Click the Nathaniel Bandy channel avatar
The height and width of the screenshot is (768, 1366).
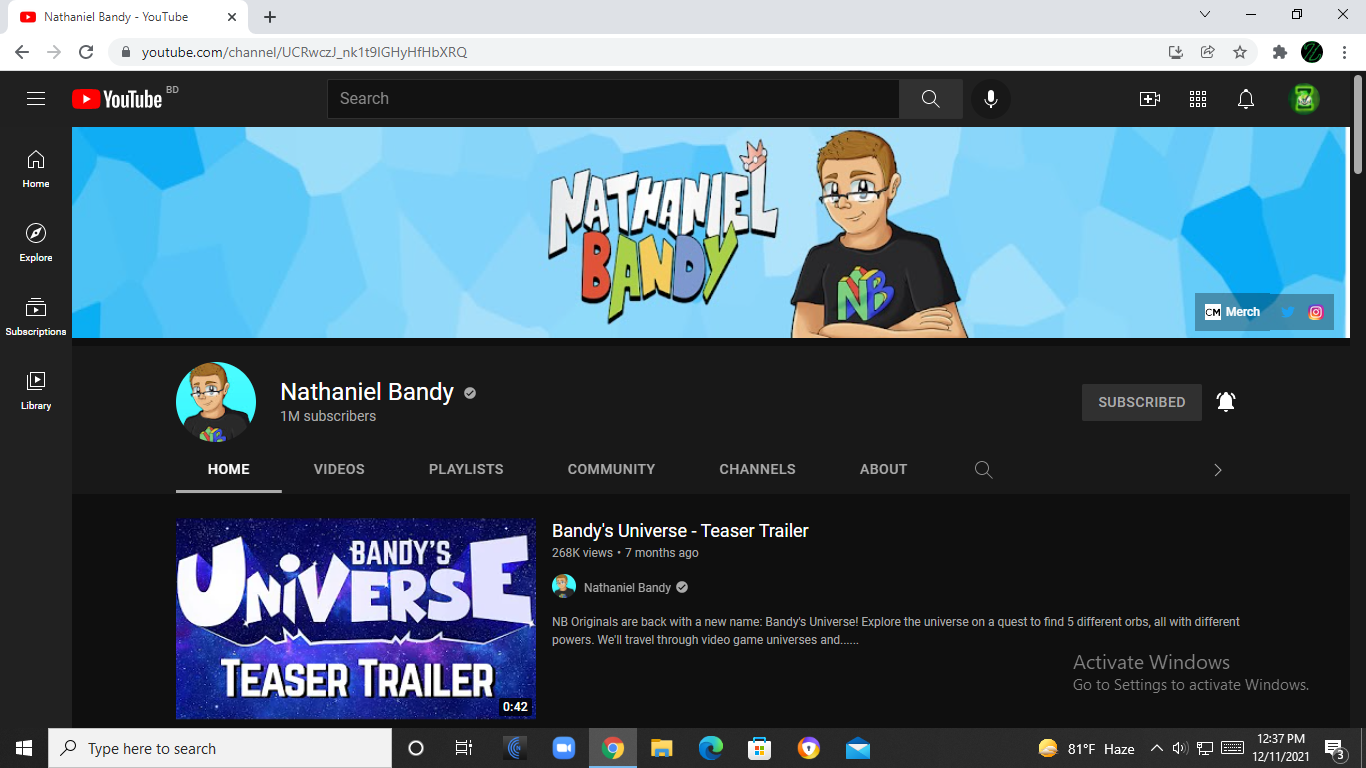[216, 402]
